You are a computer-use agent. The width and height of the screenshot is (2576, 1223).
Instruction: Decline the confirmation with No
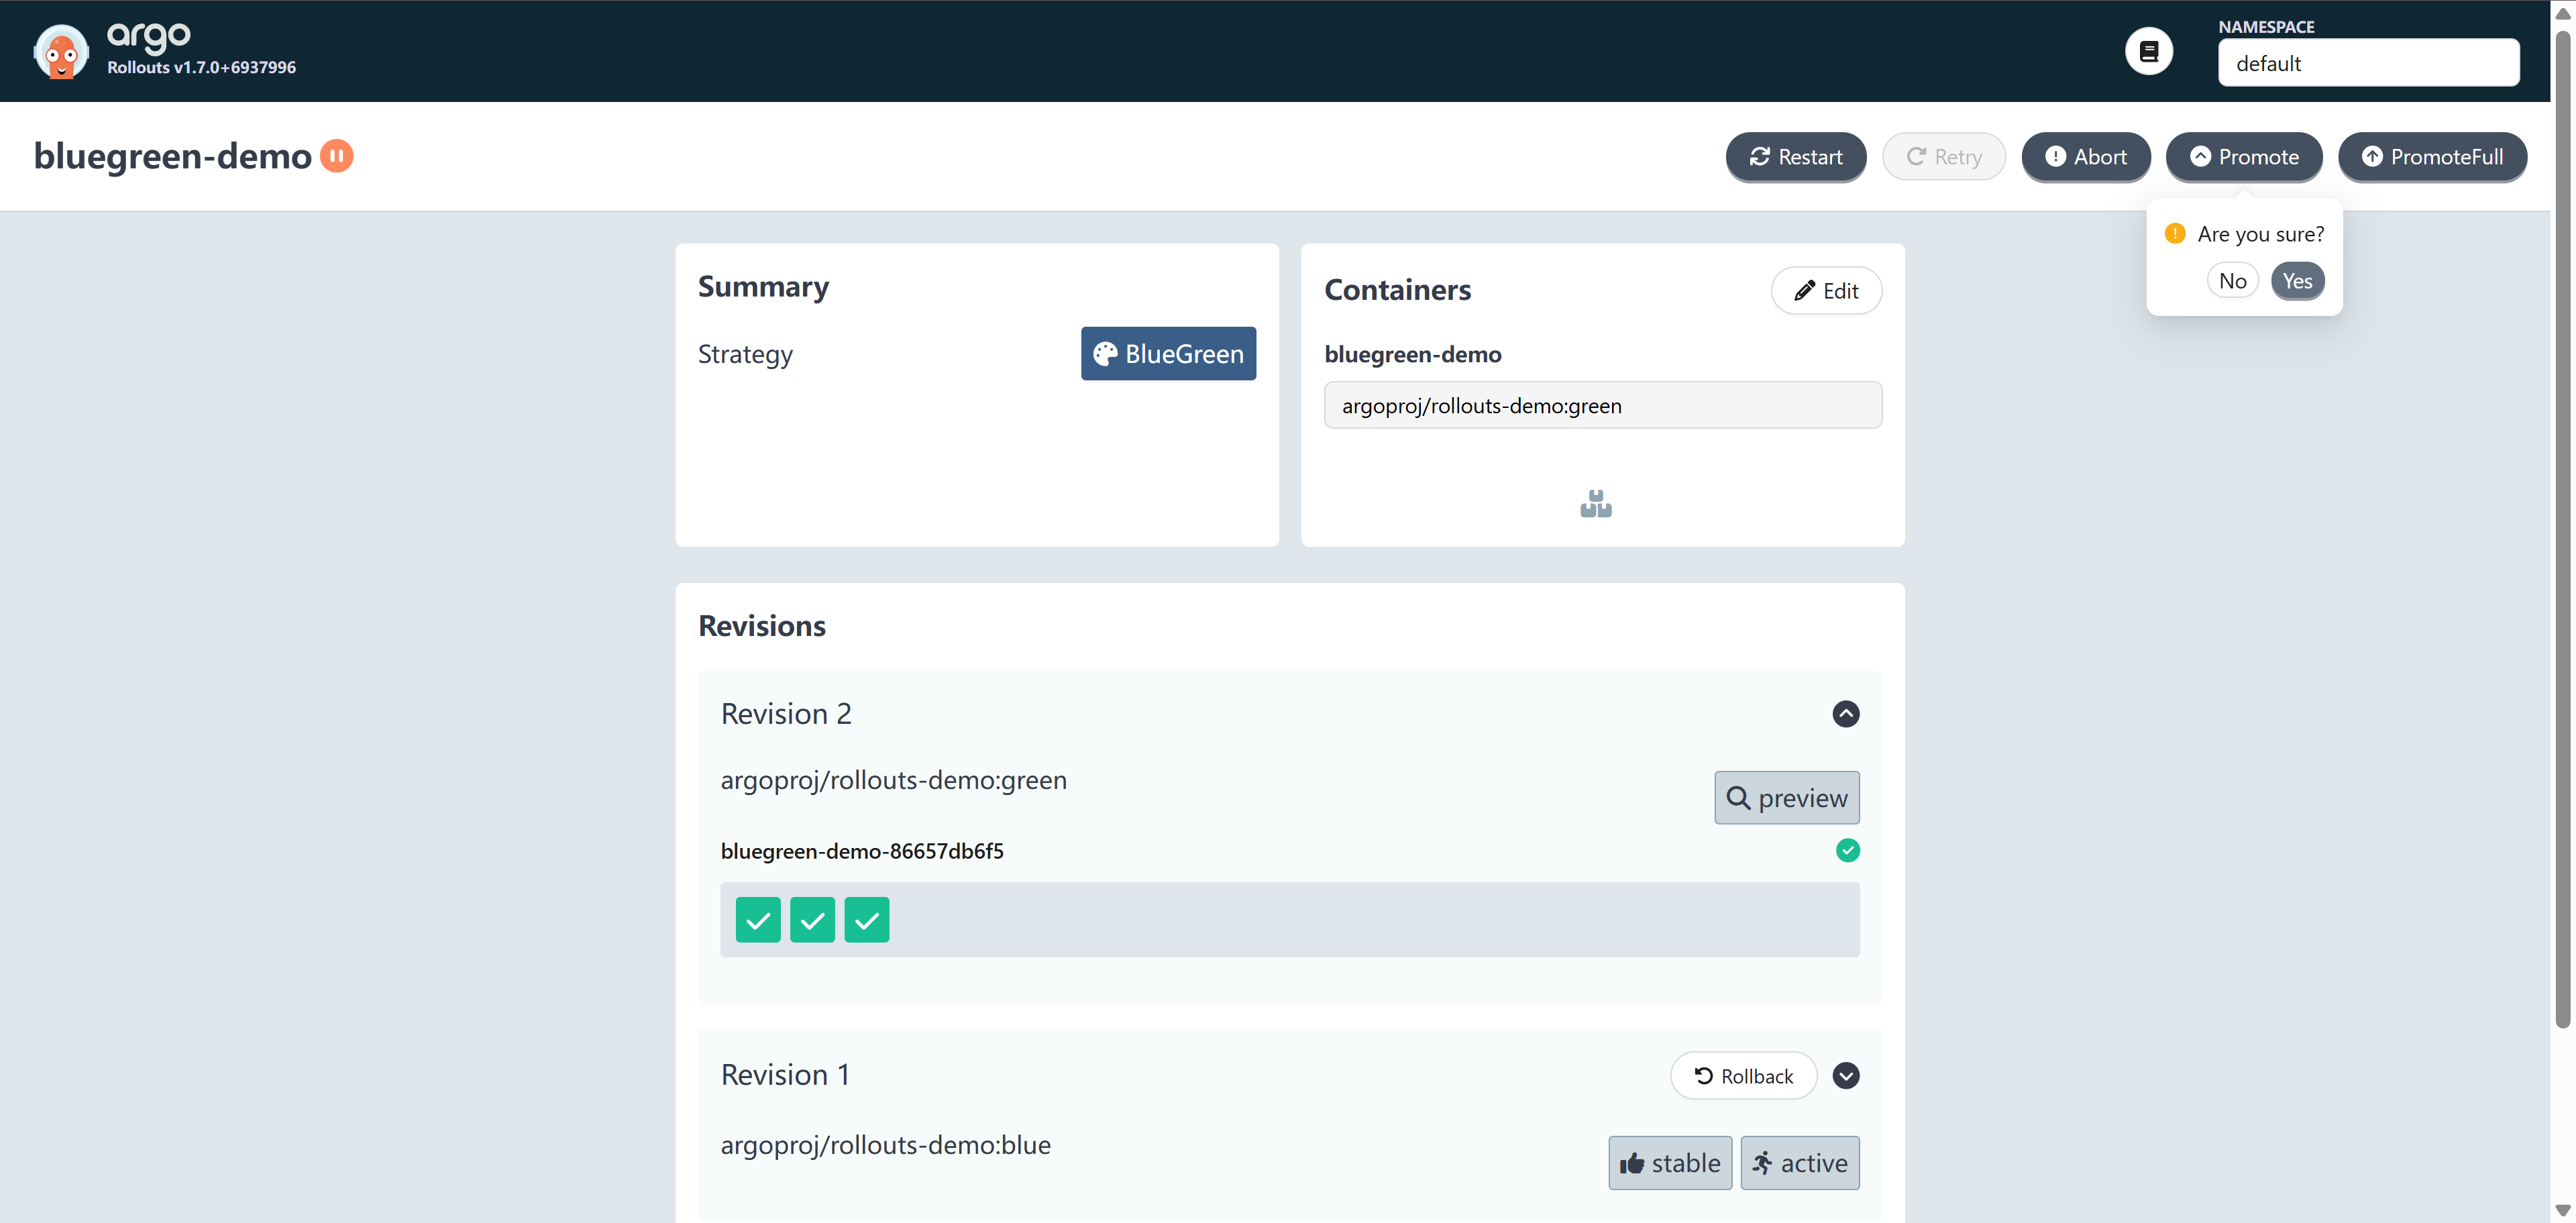click(2232, 281)
